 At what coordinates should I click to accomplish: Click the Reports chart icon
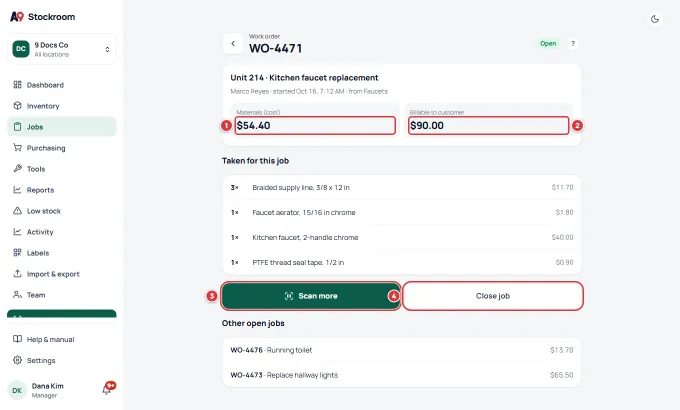(17, 190)
